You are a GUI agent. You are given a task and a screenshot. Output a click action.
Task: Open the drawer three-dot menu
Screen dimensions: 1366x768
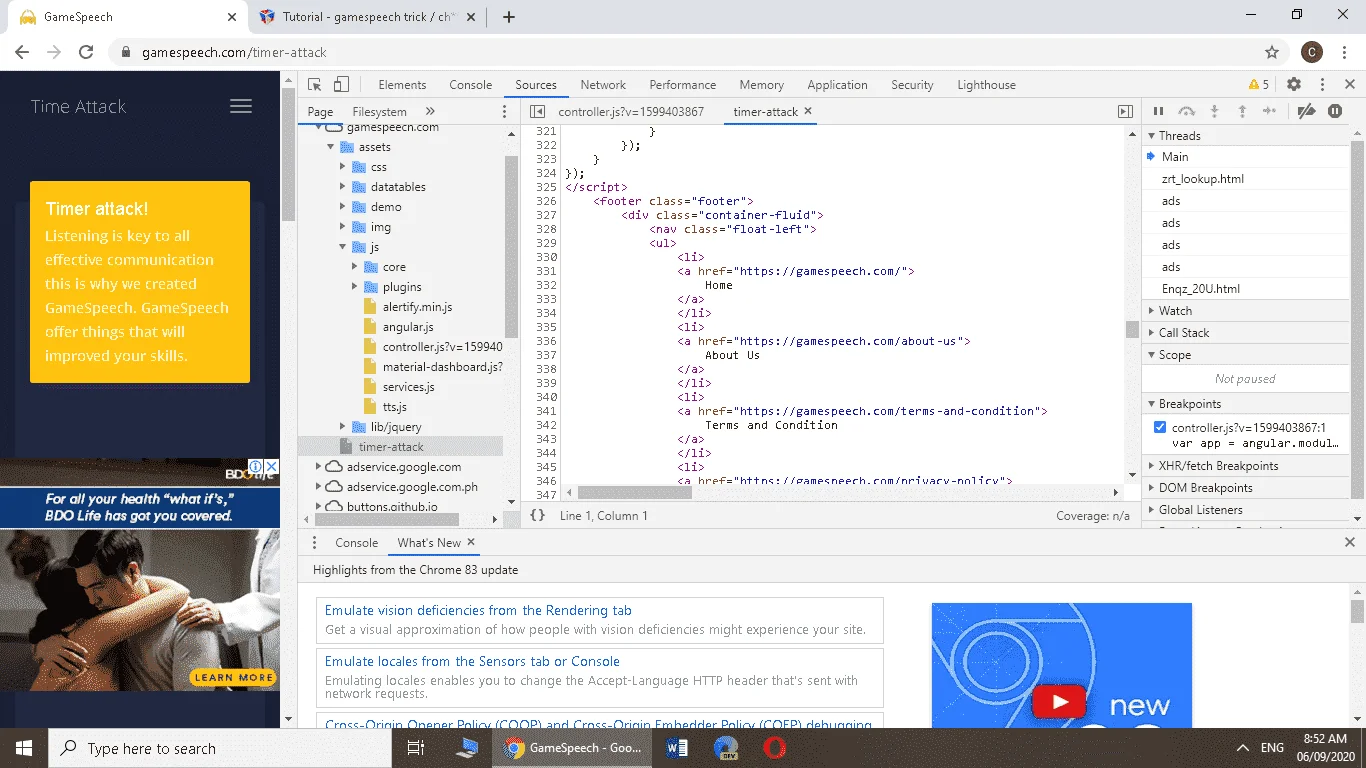point(314,542)
